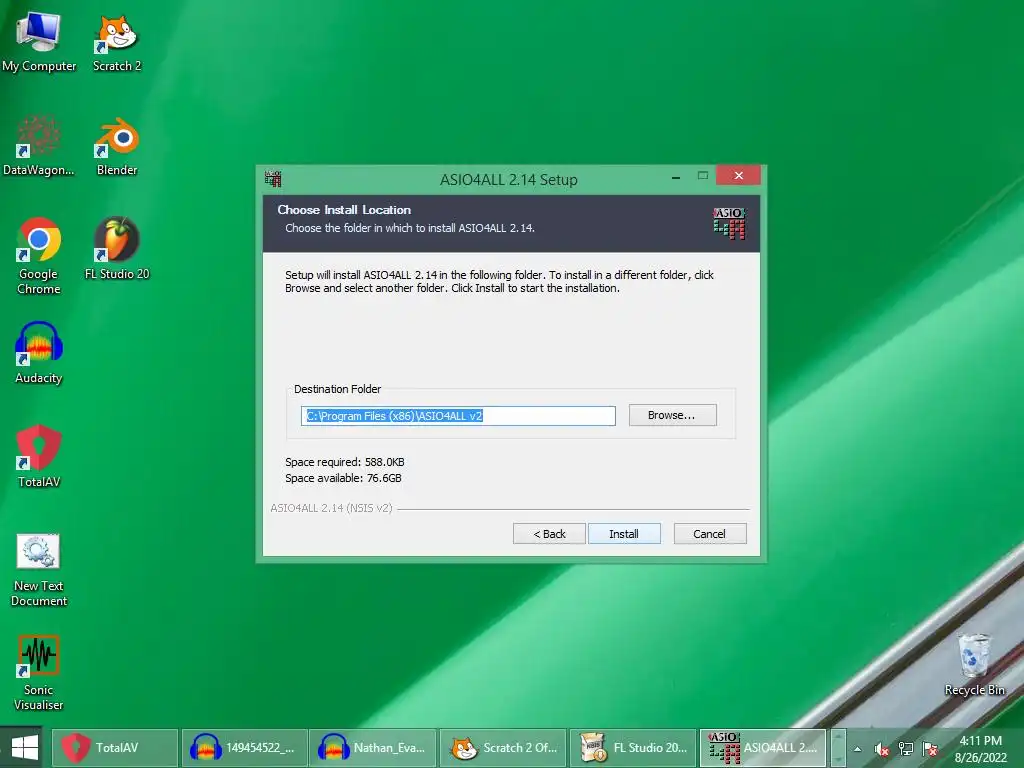Image resolution: width=1024 pixels, height=768 pixels.
Task: Open the Recycle Bin
Action: point(974,665)
